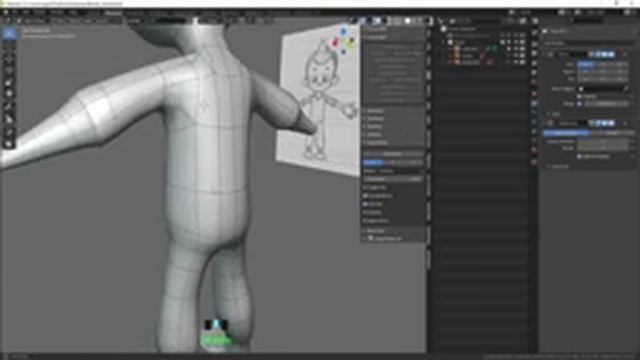The image size is (640, 360).
Task: Open the Blender logo menu
Action: 6,13
